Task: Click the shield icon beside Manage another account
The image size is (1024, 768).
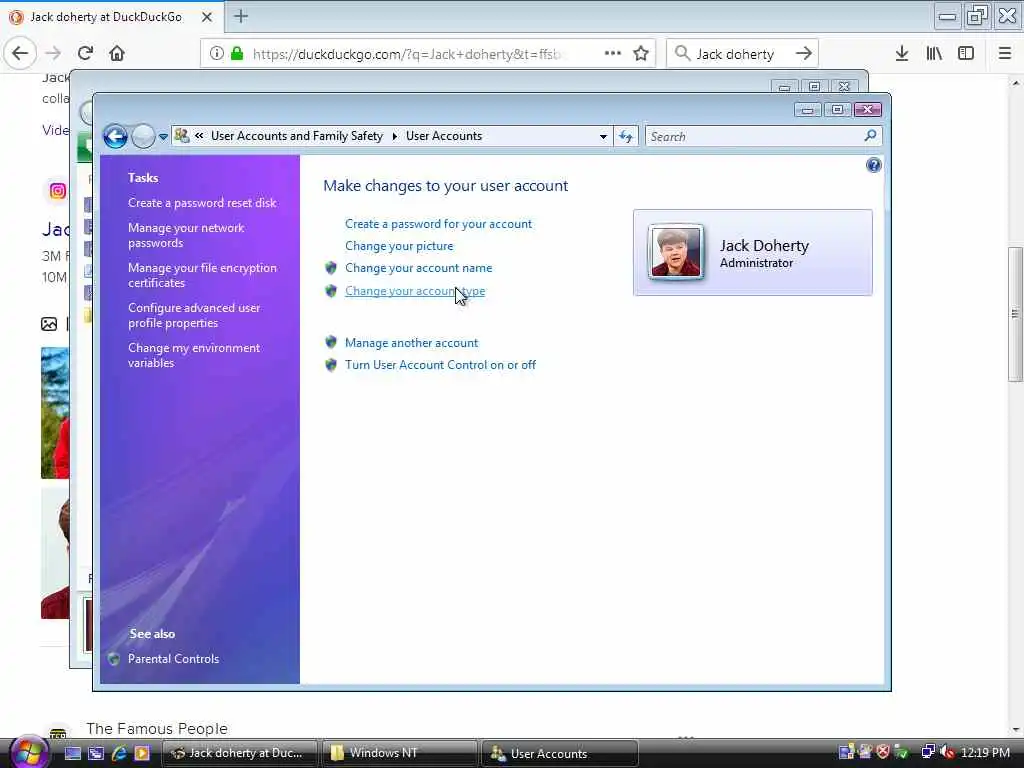Action: click(331, 342)
